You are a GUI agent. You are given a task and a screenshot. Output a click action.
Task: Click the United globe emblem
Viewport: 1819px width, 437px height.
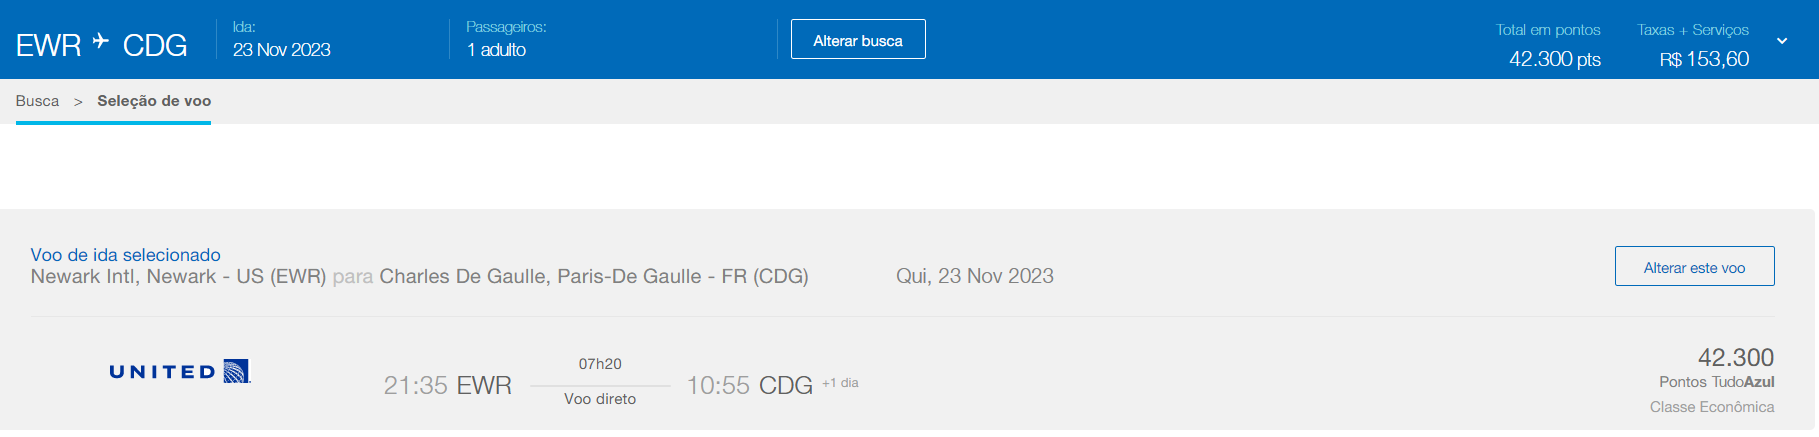tap(236, 371)
